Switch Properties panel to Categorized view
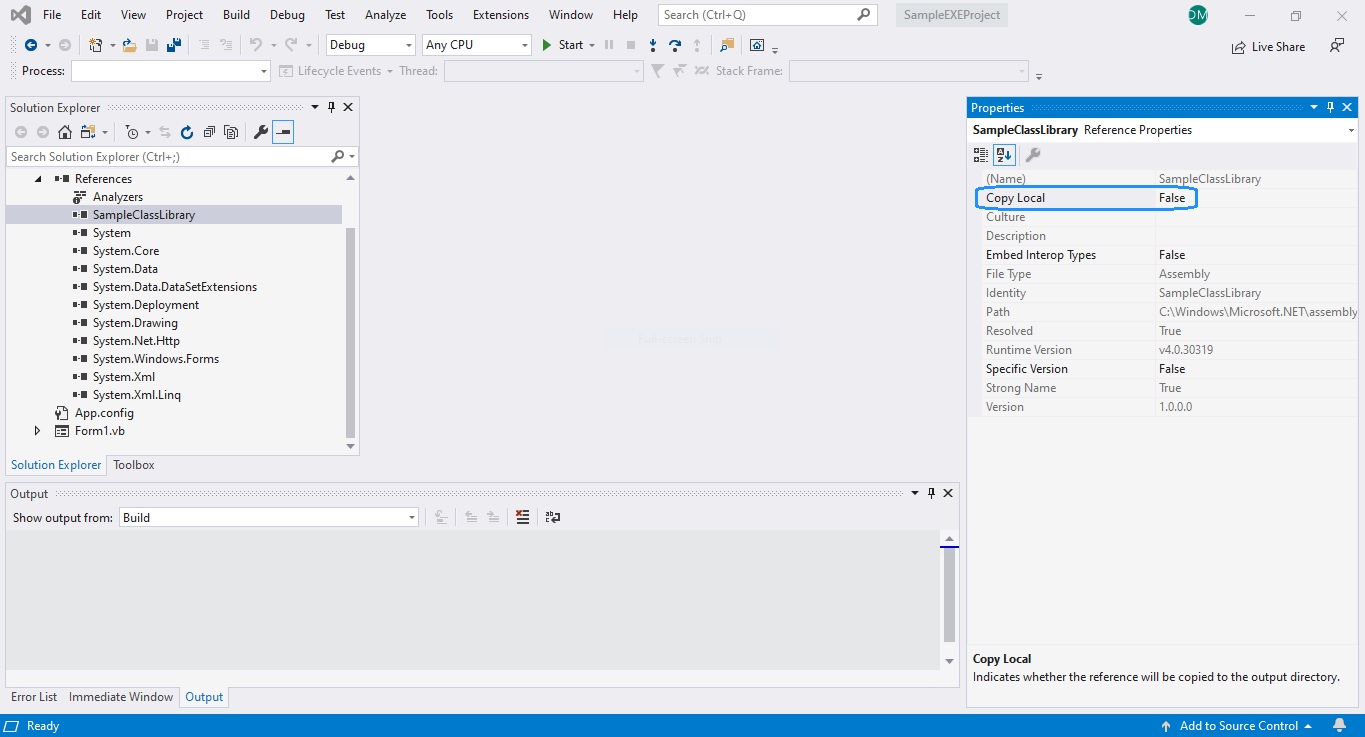The width and height of the screenshot is (1365, 737). 981,154
